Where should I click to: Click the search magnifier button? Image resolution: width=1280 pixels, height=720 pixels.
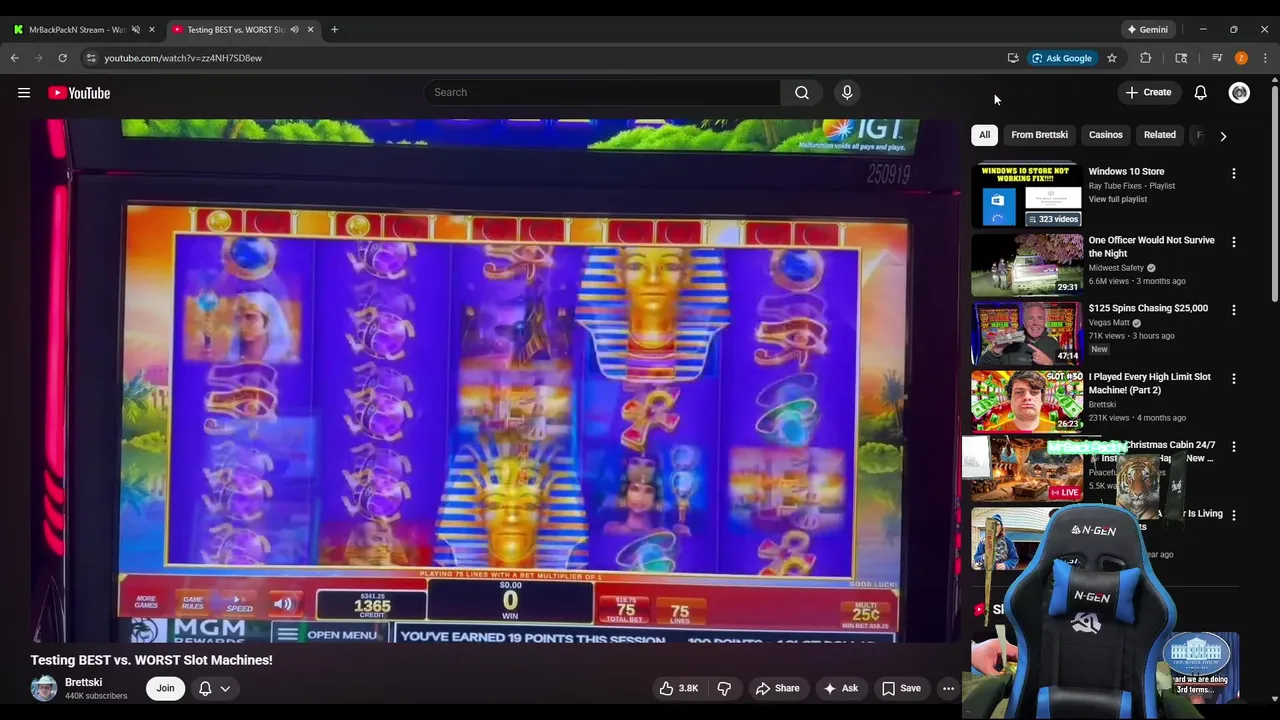pyautogui.click(x=802, y=92)
